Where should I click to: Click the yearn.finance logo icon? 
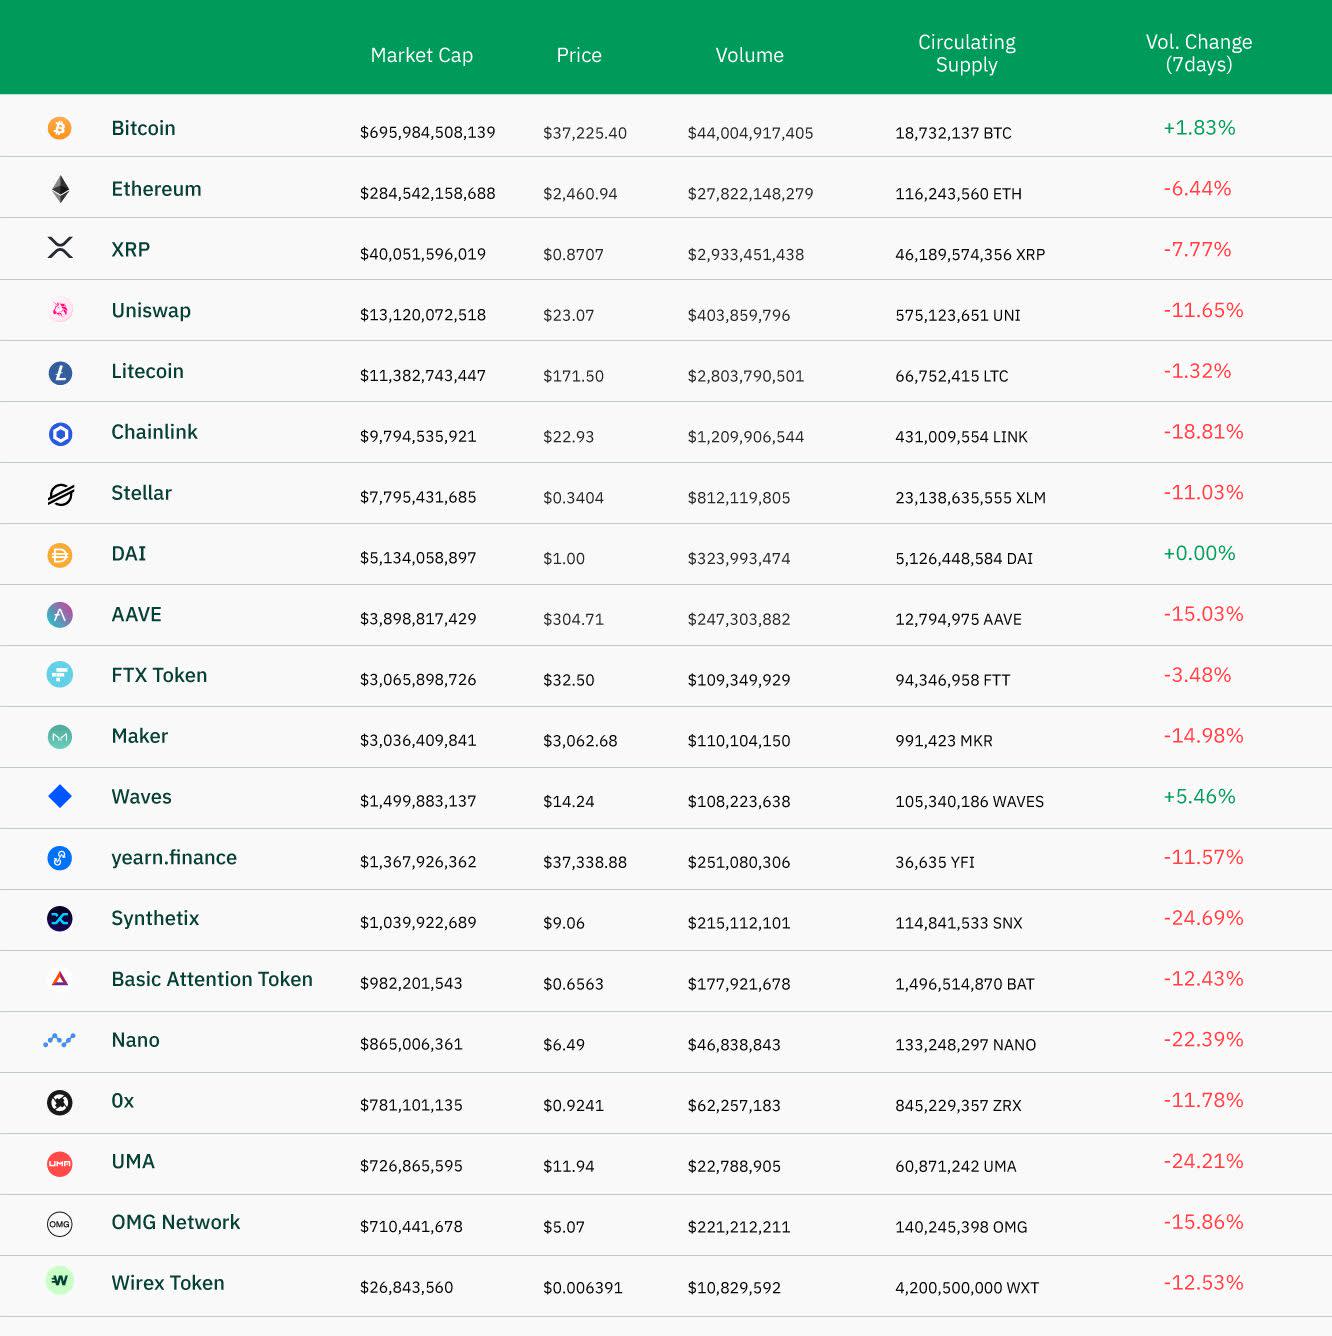point(60,858)
